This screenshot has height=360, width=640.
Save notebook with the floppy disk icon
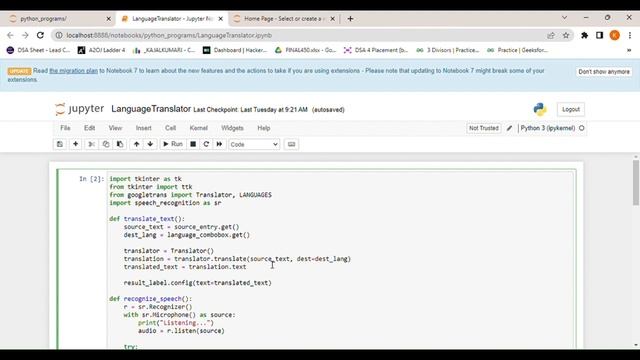(60, 144)
